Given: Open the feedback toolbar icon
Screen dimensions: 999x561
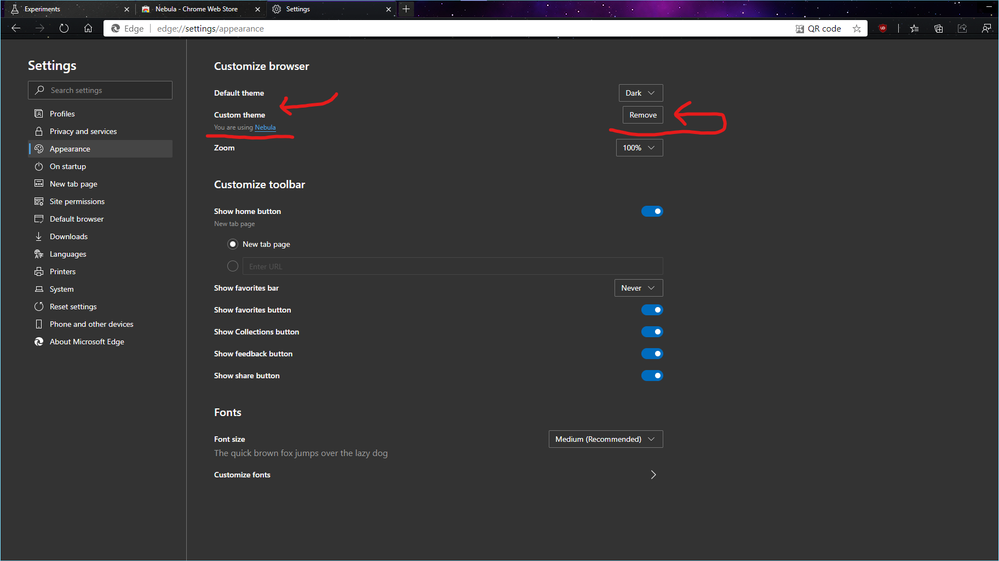Looking at the screenshot, I should [x=986, y=29].
